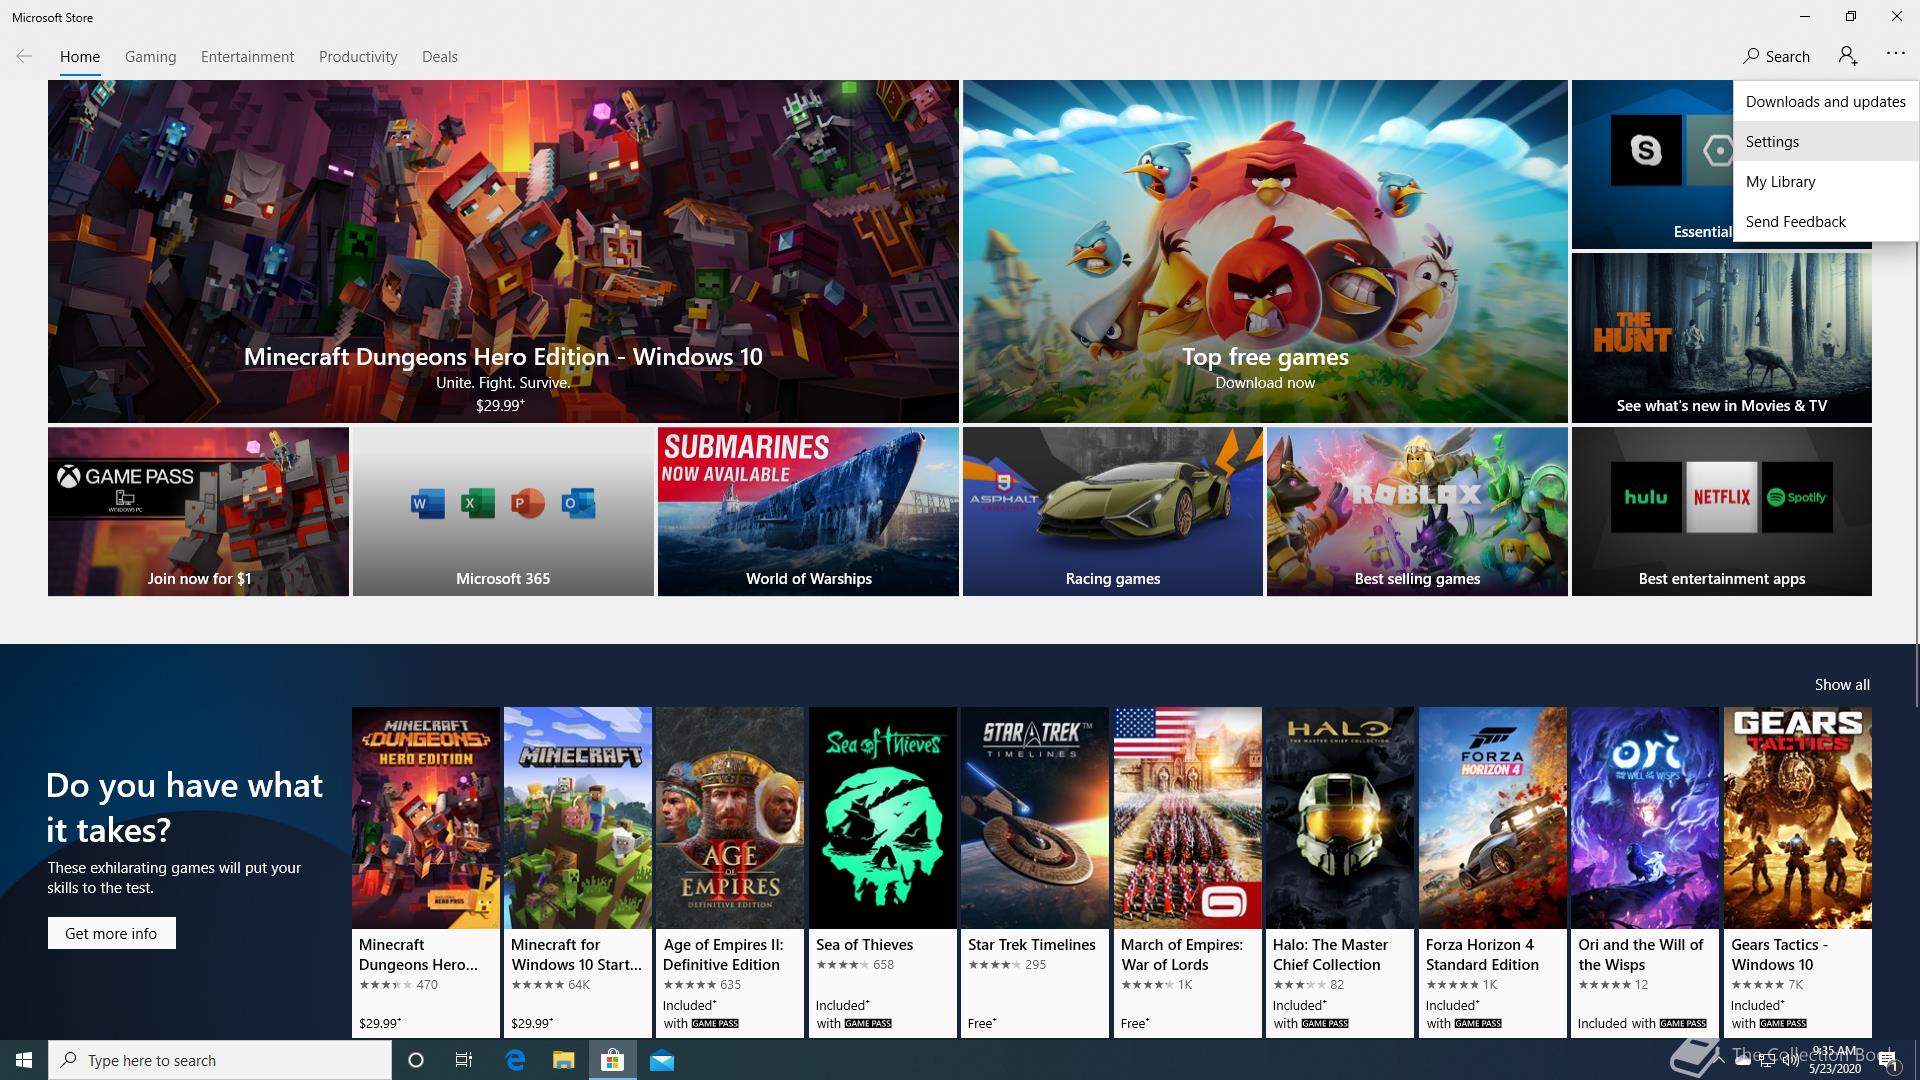Open Age of Empires II Definitive Edition card
This screenshot has width=1920, height=1080.
tap(730, 872)
